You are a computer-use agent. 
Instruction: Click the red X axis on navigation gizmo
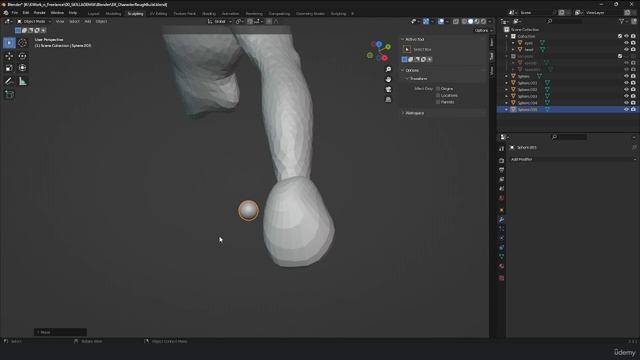click(384, 58)
